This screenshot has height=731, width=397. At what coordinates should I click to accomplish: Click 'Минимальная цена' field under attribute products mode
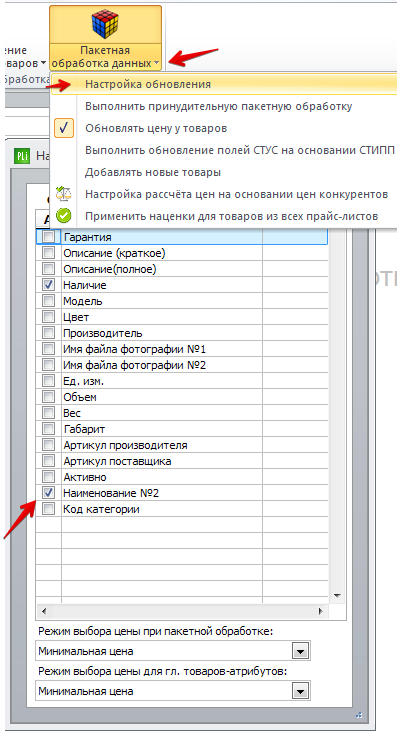173,691
